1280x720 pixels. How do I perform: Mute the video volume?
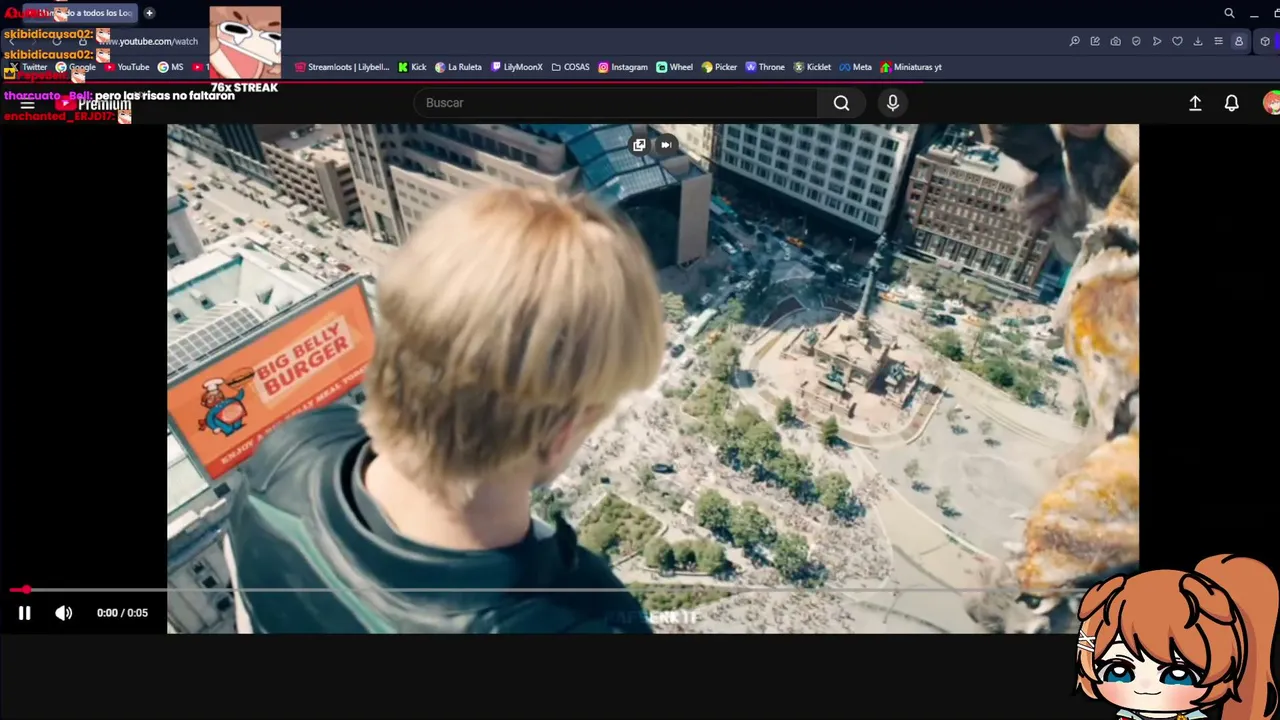[63, 613]
